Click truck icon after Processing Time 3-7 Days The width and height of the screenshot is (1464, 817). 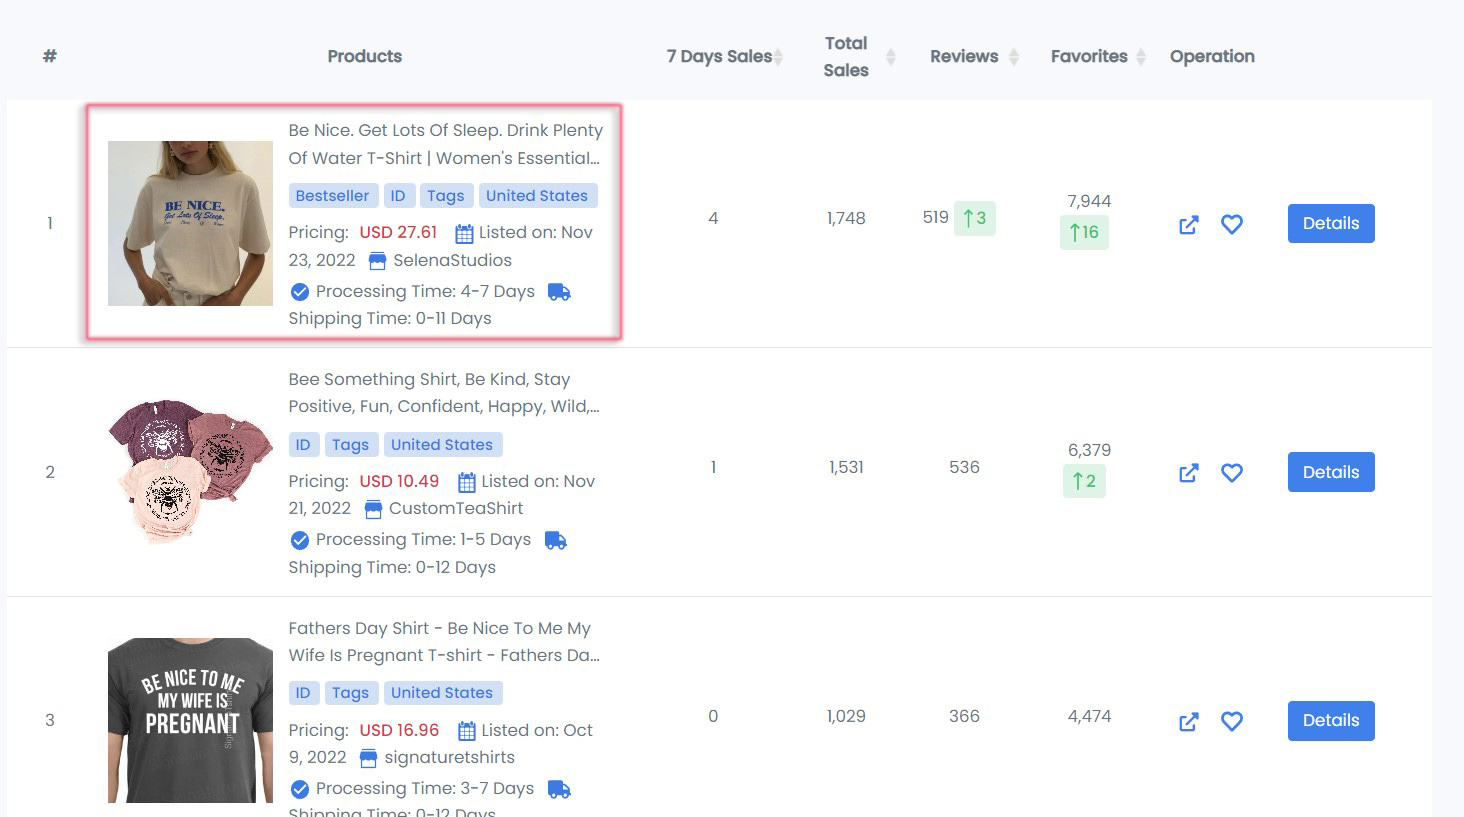click(x=559, y=789)
